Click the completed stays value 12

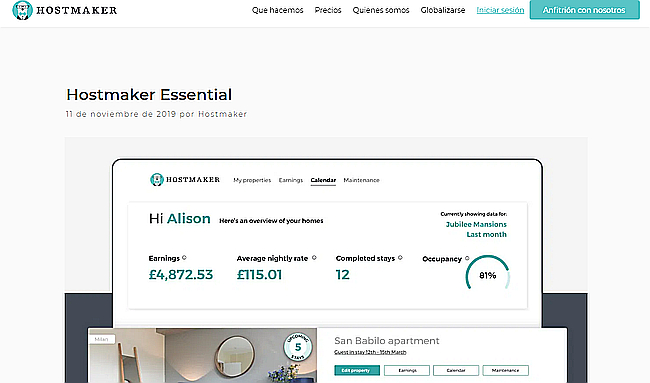tap(342, 274)
